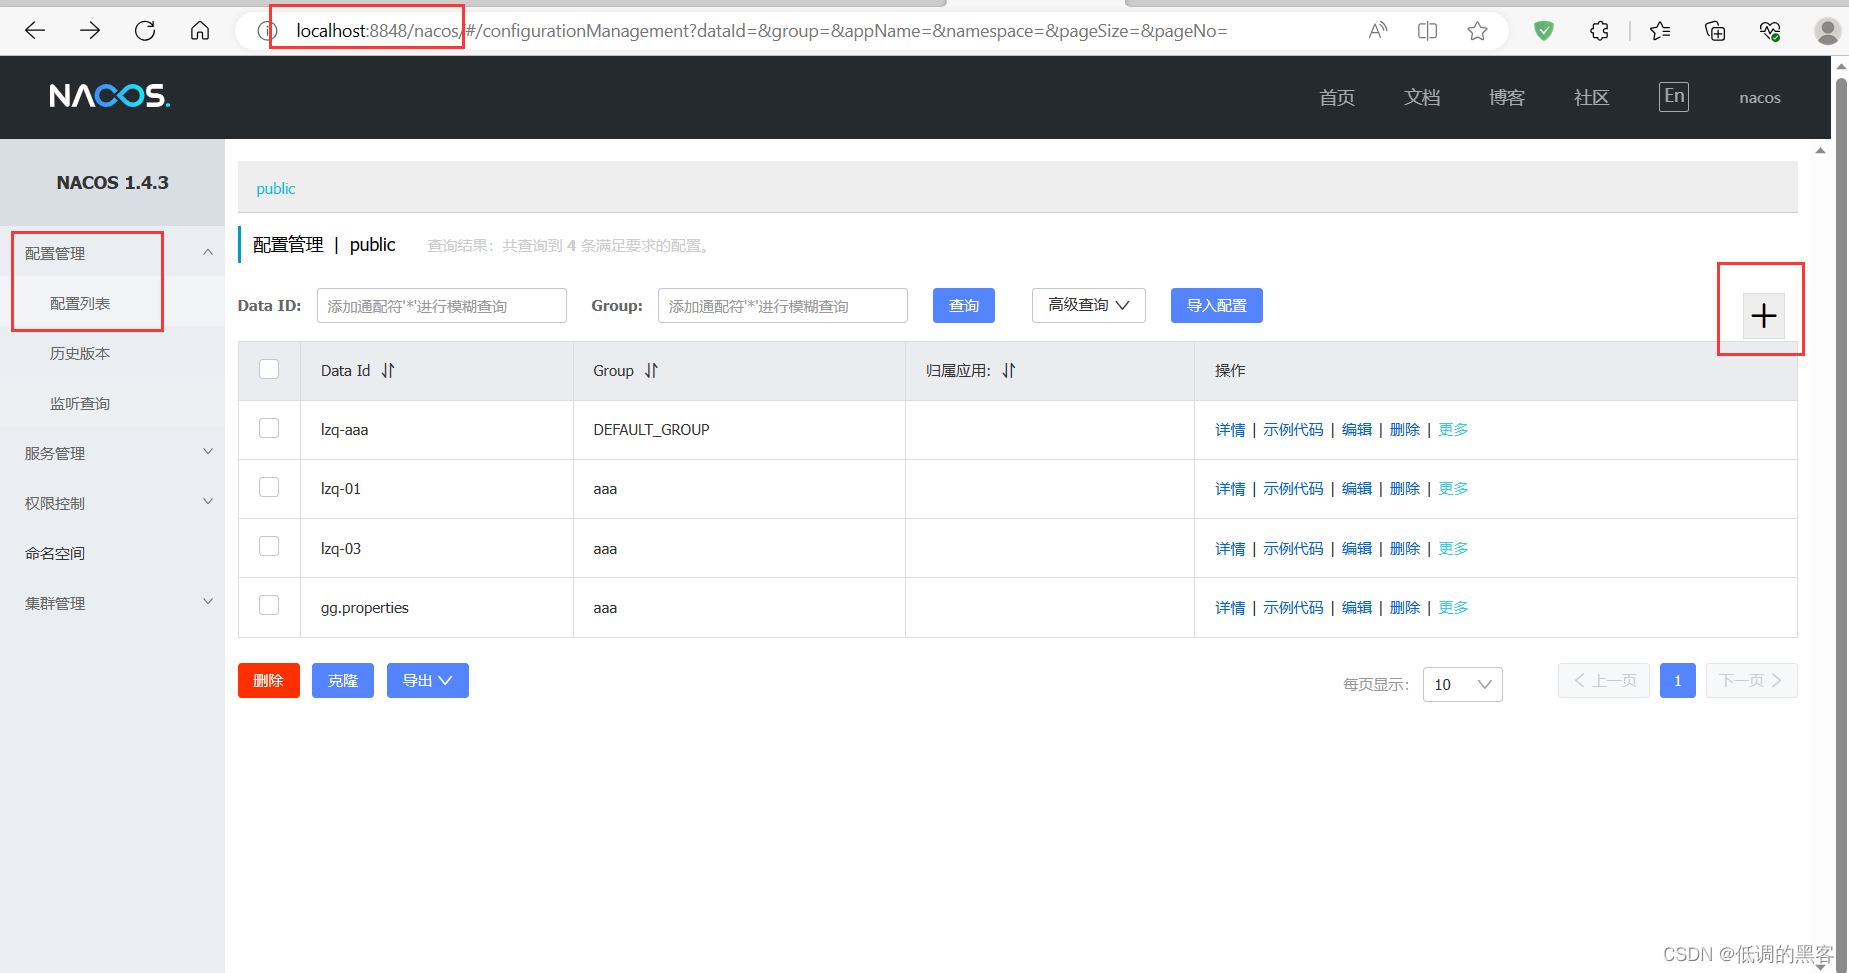Viewport: 1849px width, 973px height.
Task: Open the page size dropdown showing 10
Action: pos(1462,684)
